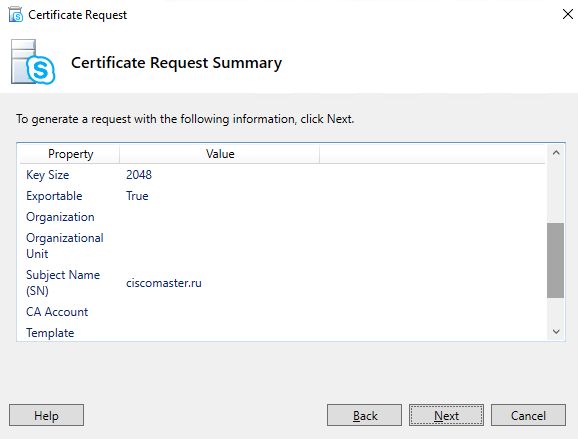Image resolution: width=578 pixels, height=439 pixels.
Task: Click the large Skype server wizard icon
Action: 33,62
